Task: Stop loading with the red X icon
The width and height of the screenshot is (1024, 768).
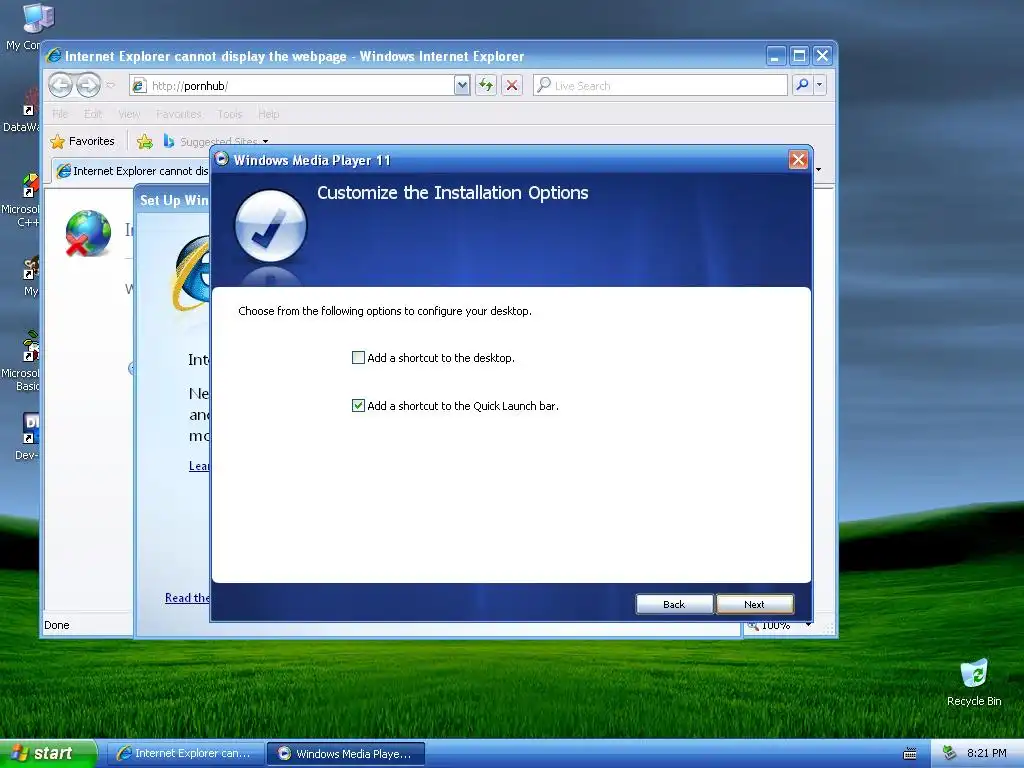Action: [512, 86]
